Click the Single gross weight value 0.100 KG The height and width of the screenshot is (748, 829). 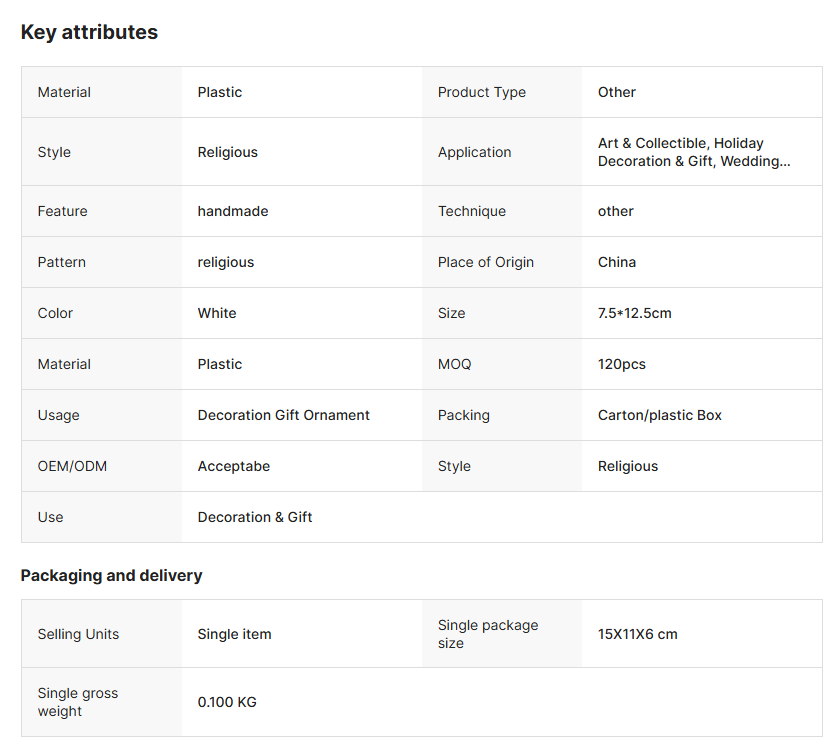tap(226, 702)
